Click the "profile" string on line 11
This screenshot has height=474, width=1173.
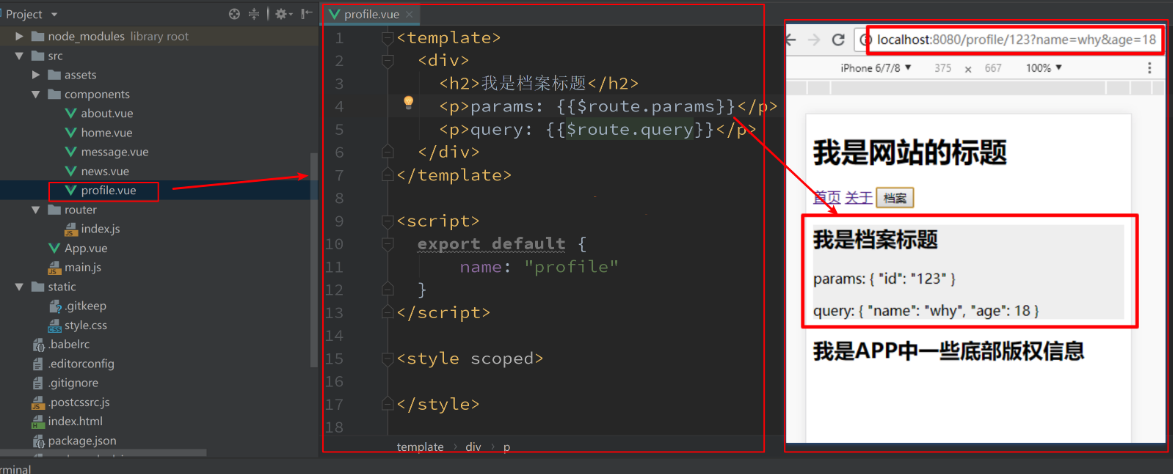pyautogui.click(x=572, y=267)
